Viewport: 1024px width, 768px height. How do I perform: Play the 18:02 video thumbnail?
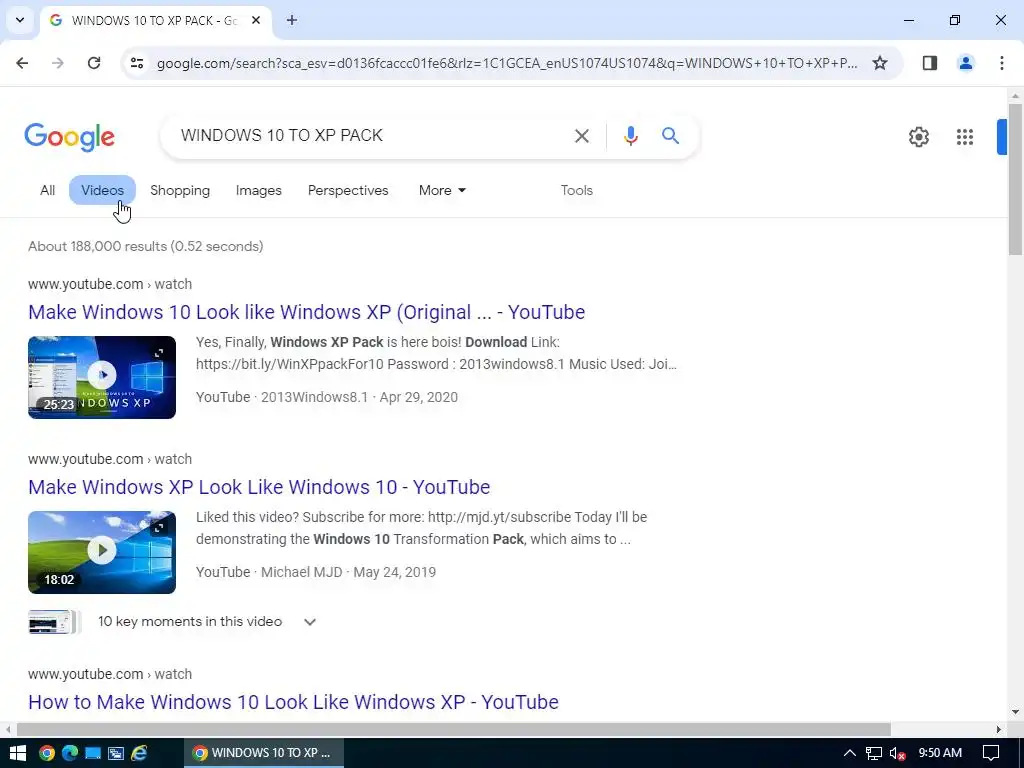[x=102, y=552]
